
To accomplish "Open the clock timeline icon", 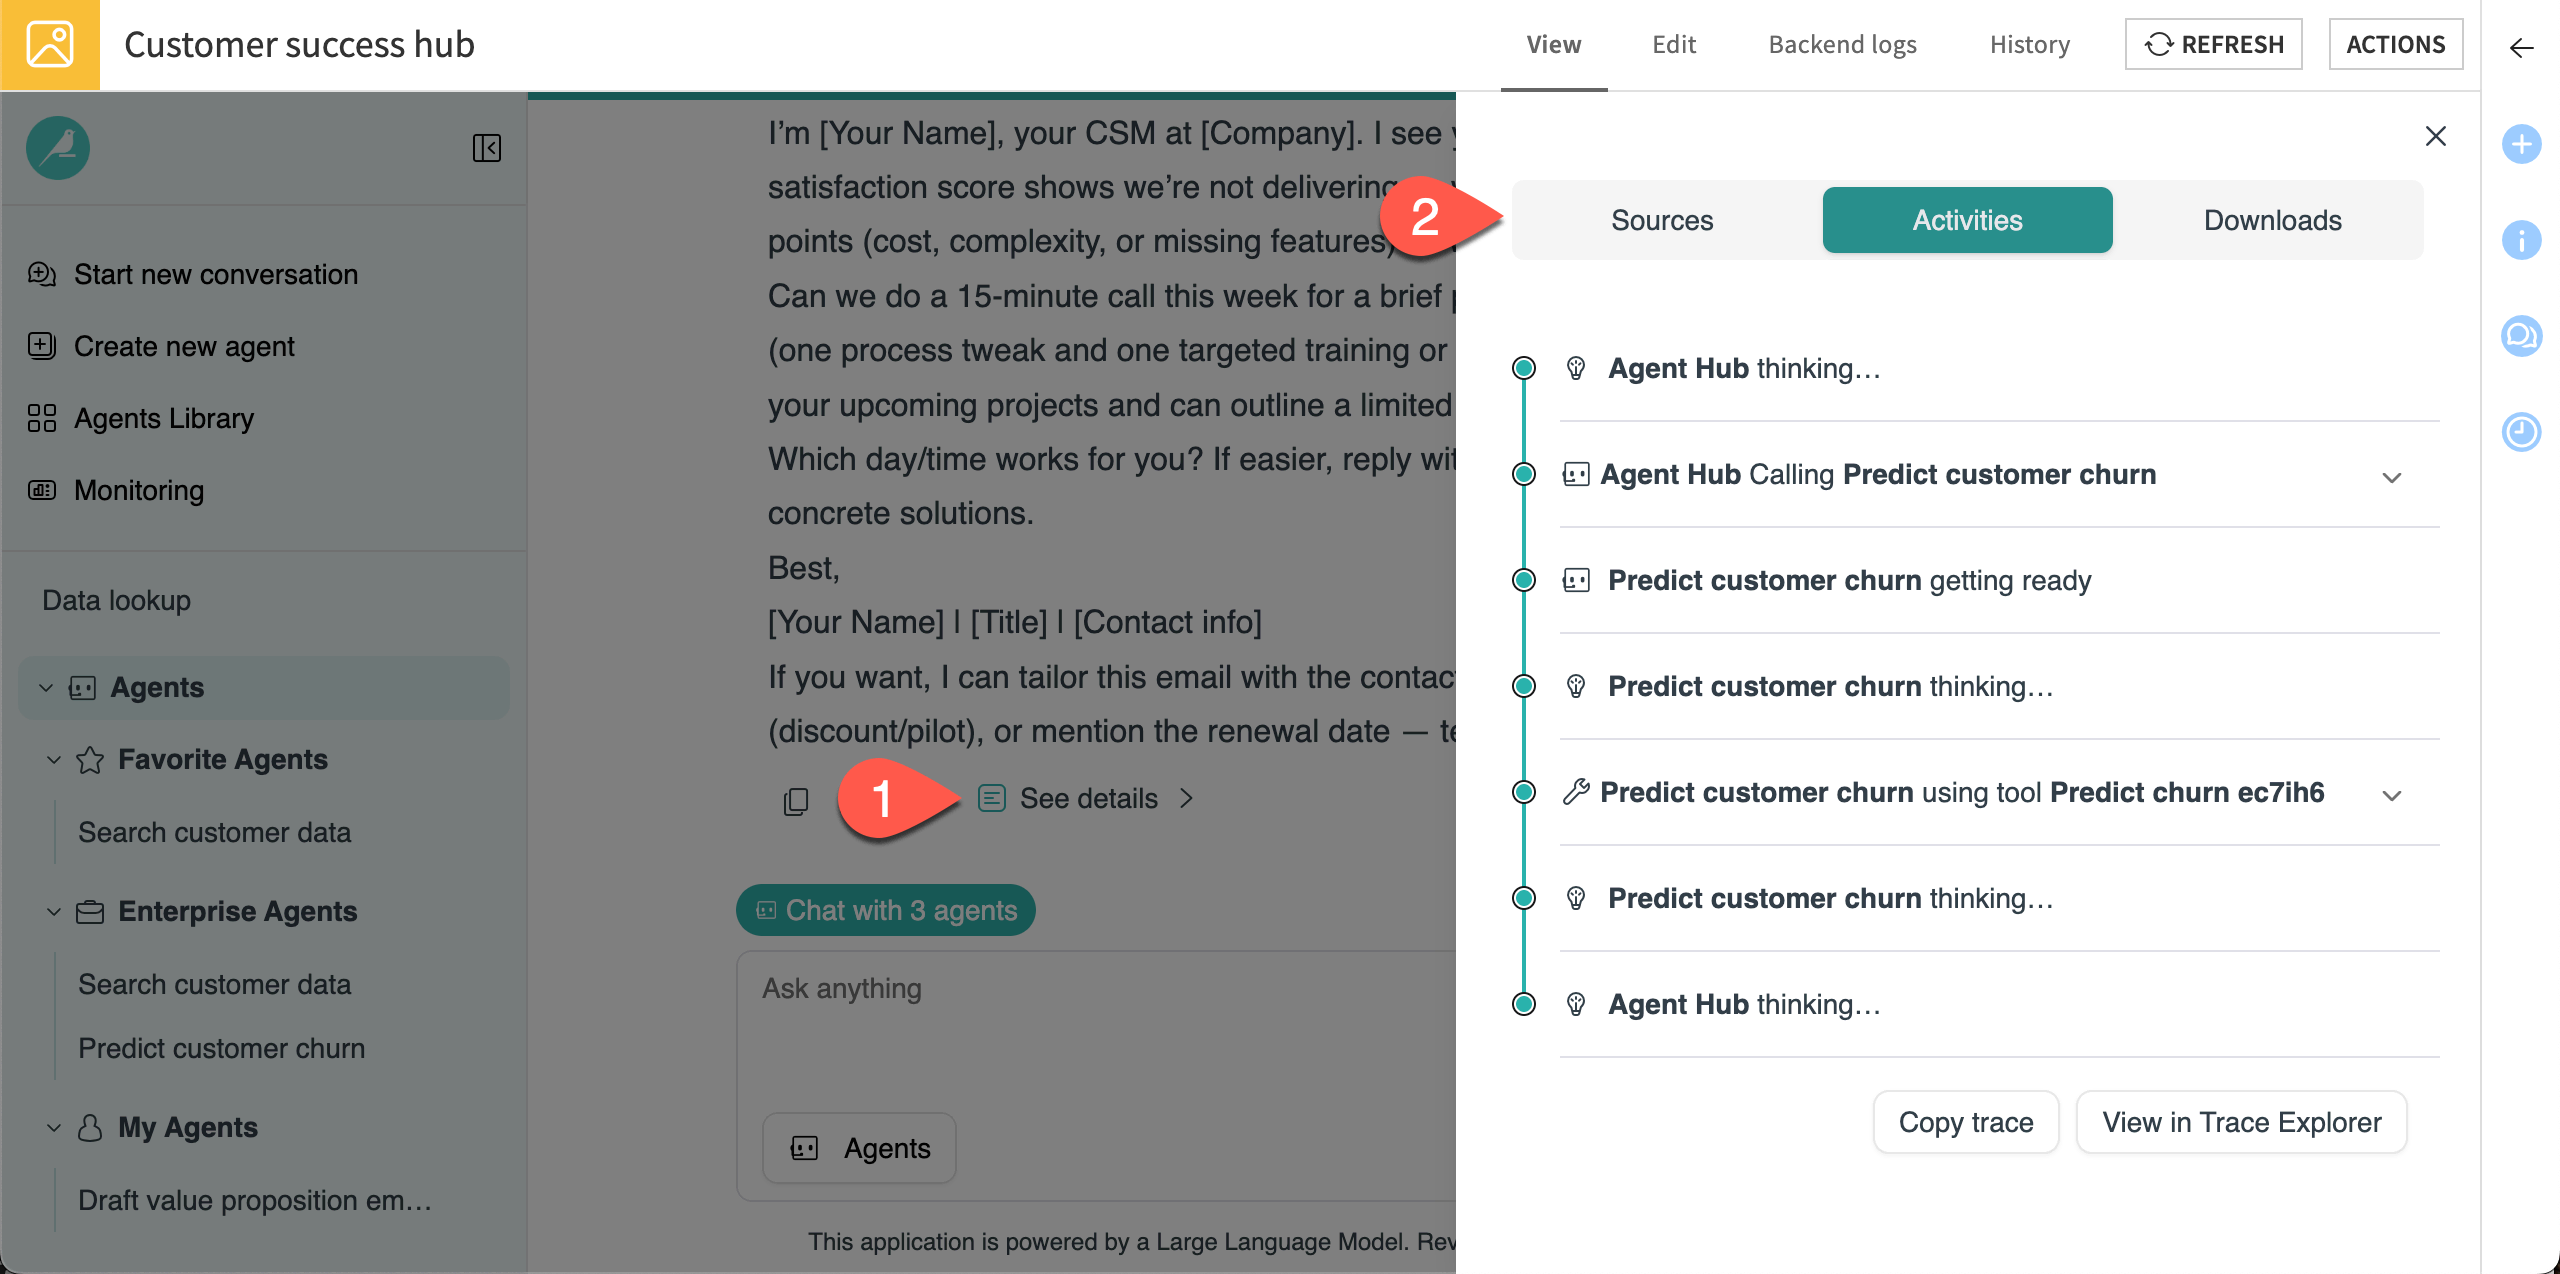I will pos(2521,432).
